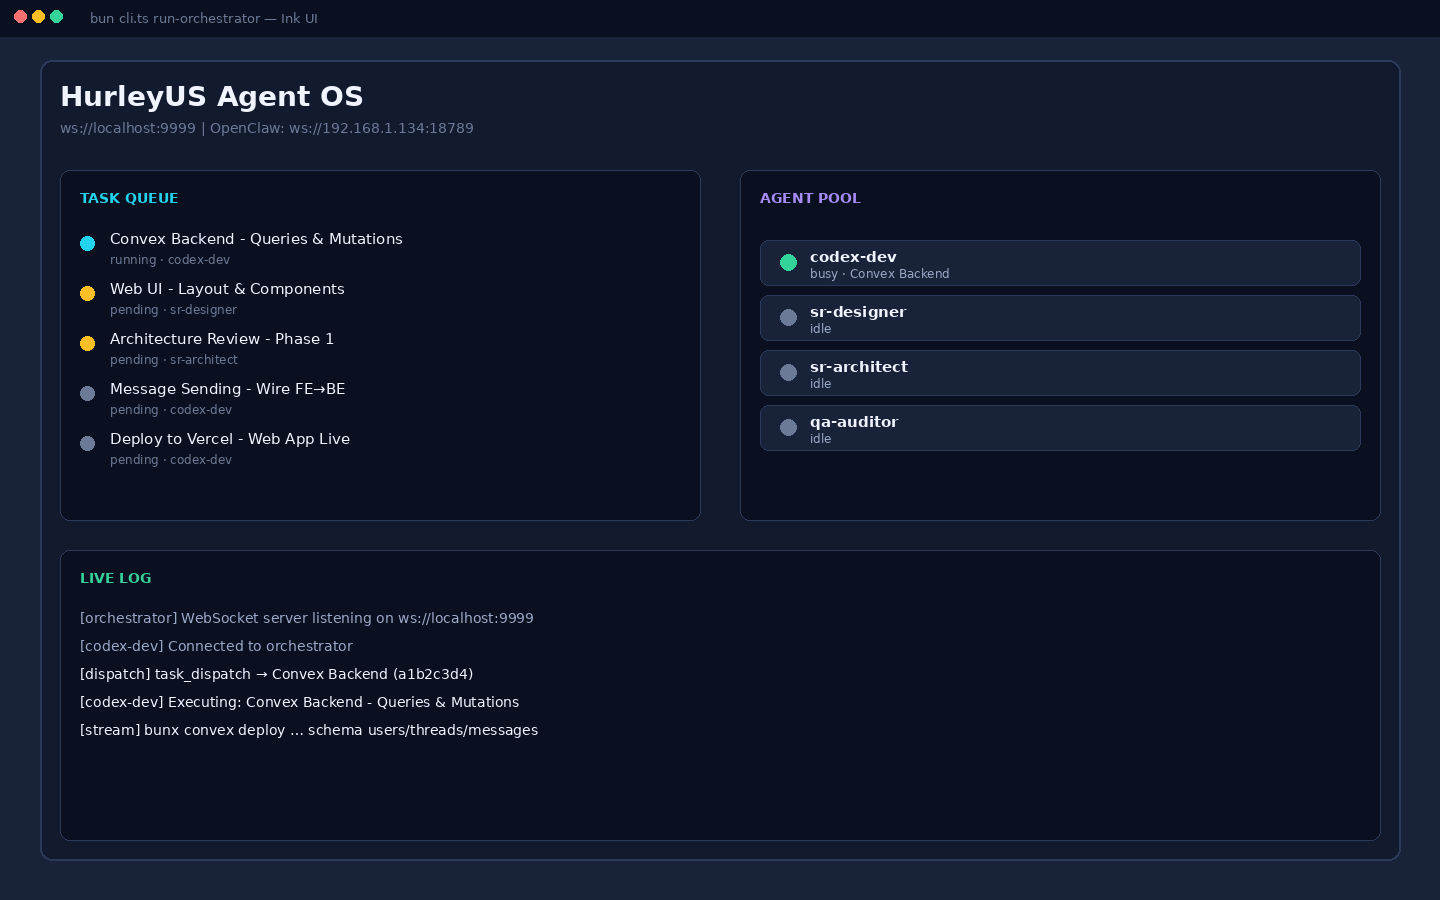The image size is (1440, 900).
Task: Click the gray status dot beside Message Sending task
Action: point(87,393)
